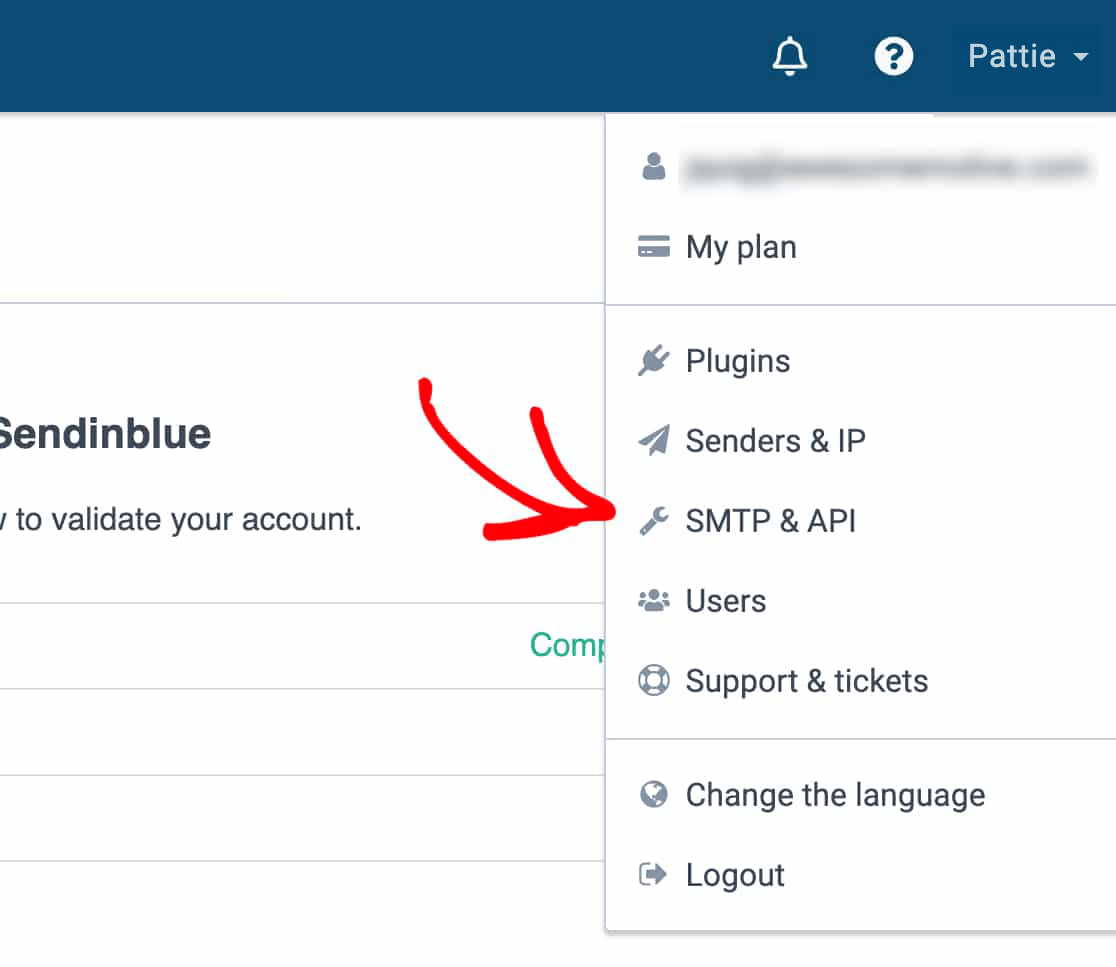Click the wrench icon beside SMTP & API
Screen dimensions: 1116x967
coord(654,520)
